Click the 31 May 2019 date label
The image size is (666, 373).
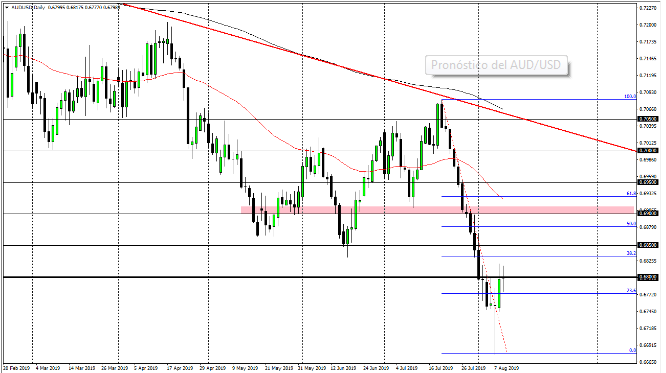tap(312, 368)
